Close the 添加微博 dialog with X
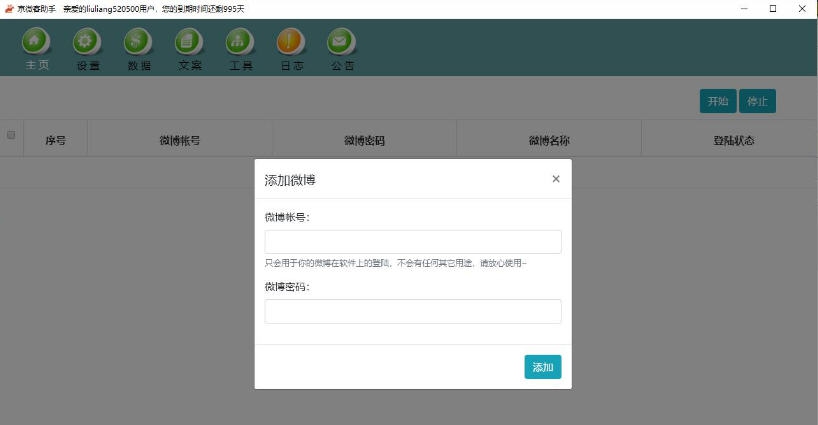Screen dimensions: 818x425 click(556, 179)
